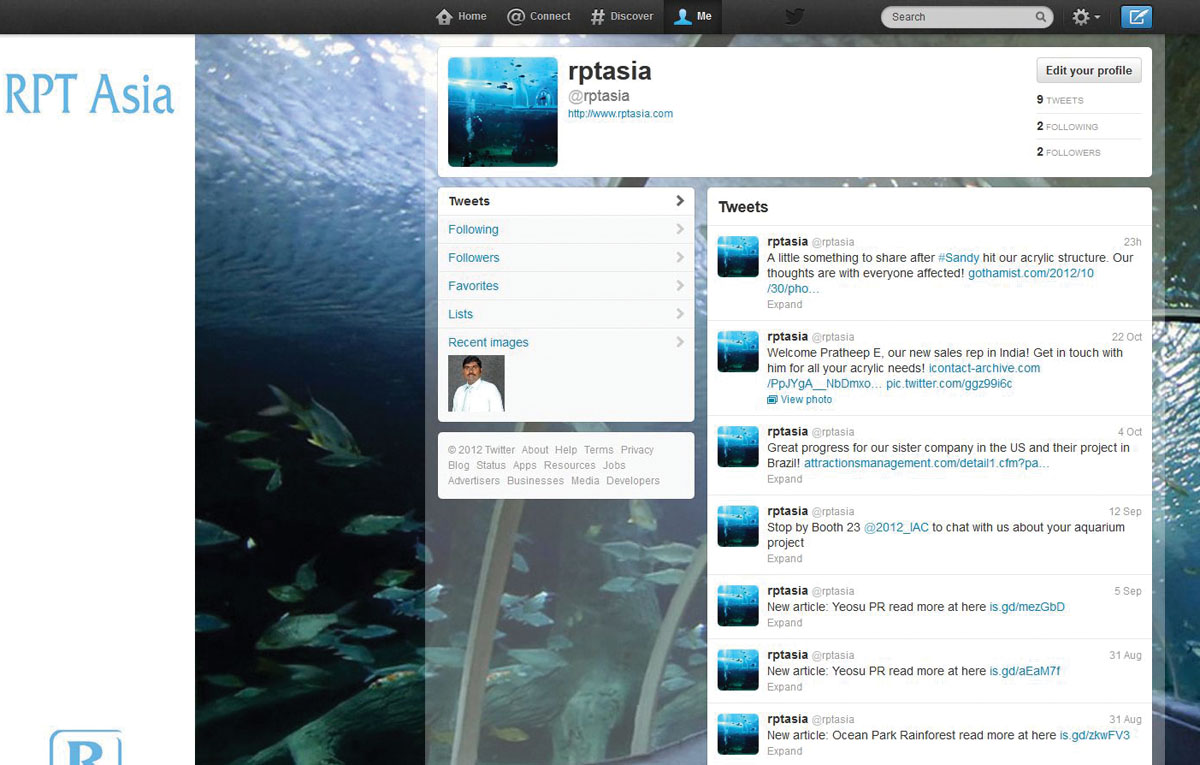
Task: Click avatar on the 5 Sep tweet
Action: click(x=738, y=606)
